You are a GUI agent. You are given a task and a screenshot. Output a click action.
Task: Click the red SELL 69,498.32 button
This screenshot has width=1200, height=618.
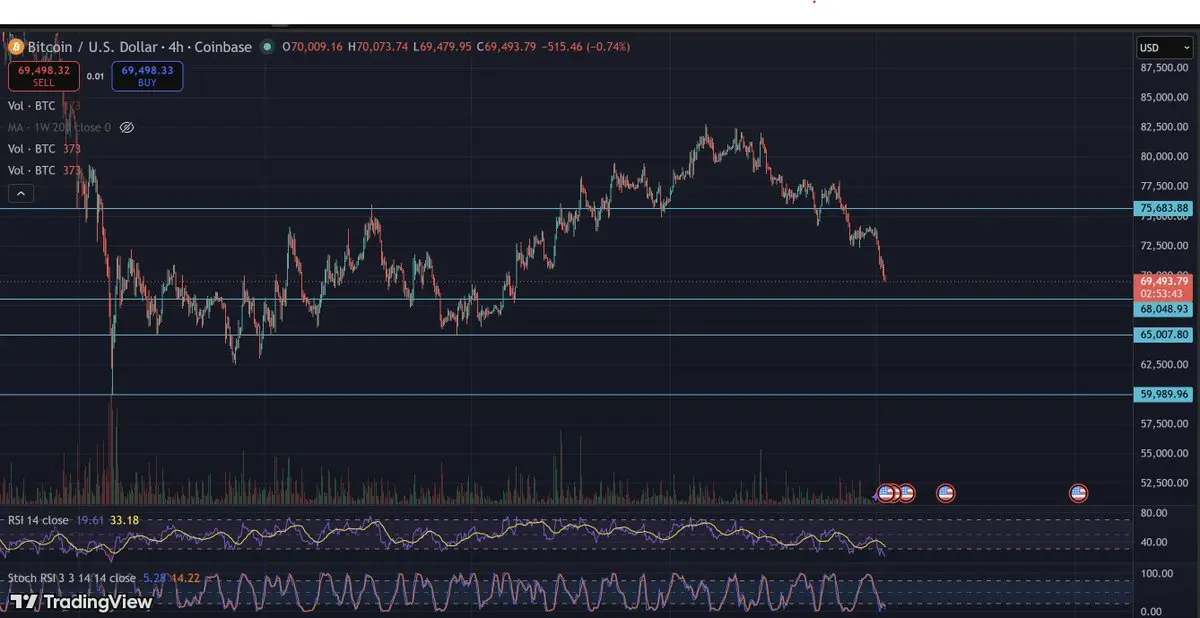click(x=43, y=77)
